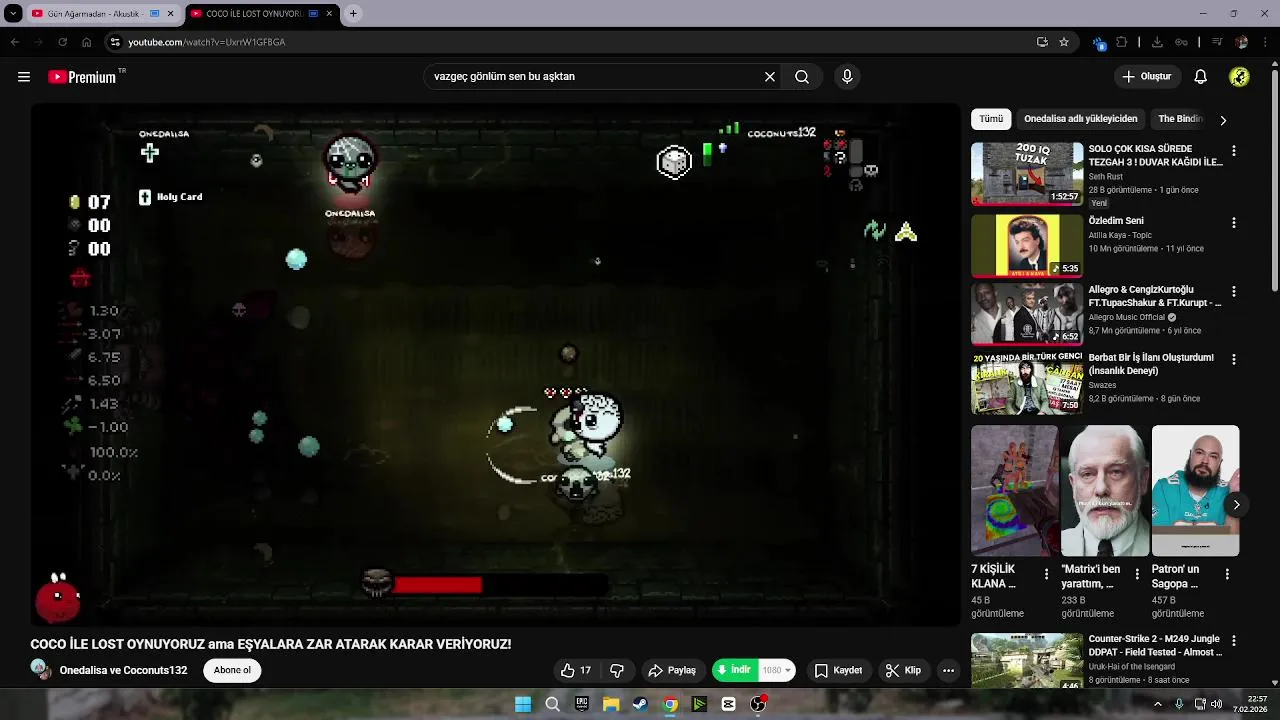Open YouTube notifications bell
Image resolution: width=1280 pixels, height=720 pixels.
[x=1200, y=76]
